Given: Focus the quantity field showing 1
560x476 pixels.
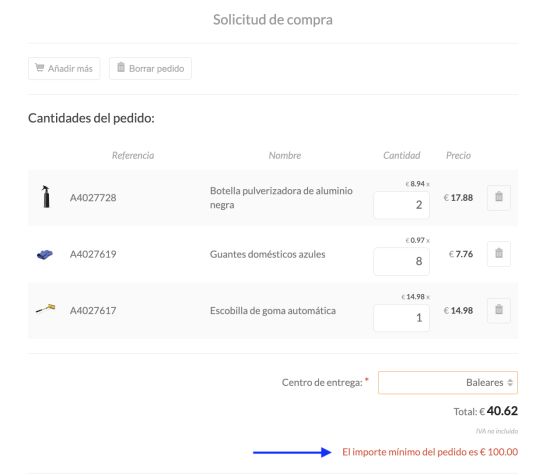Looking at the screenshot, I should point(401,317).
